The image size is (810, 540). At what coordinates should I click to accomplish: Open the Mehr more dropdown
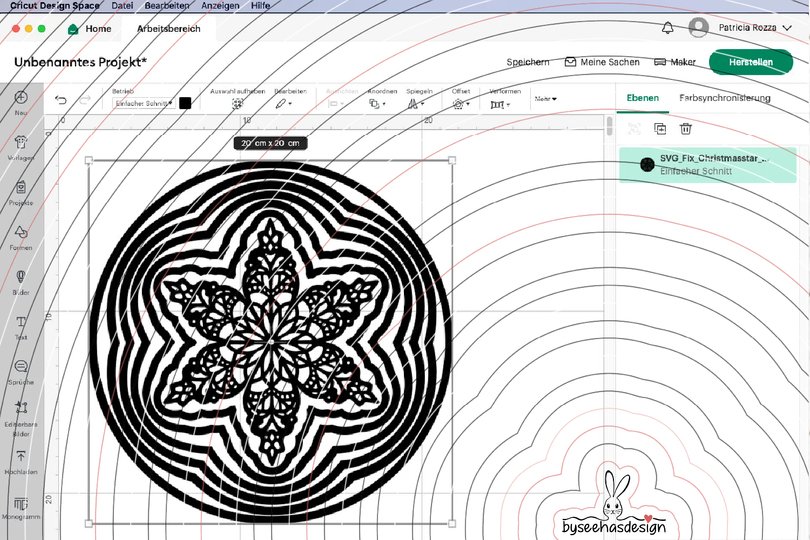546,99
